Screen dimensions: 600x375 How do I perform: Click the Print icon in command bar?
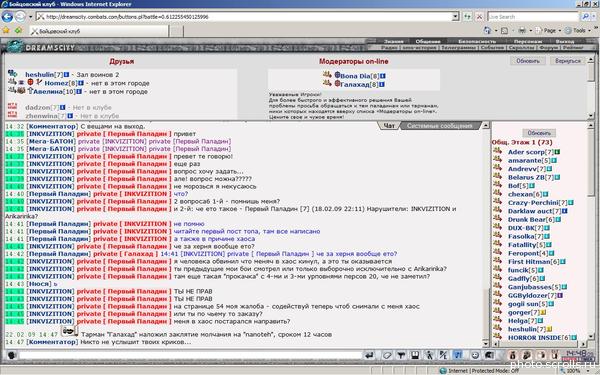pyautogui.click(x=522, y=30)
